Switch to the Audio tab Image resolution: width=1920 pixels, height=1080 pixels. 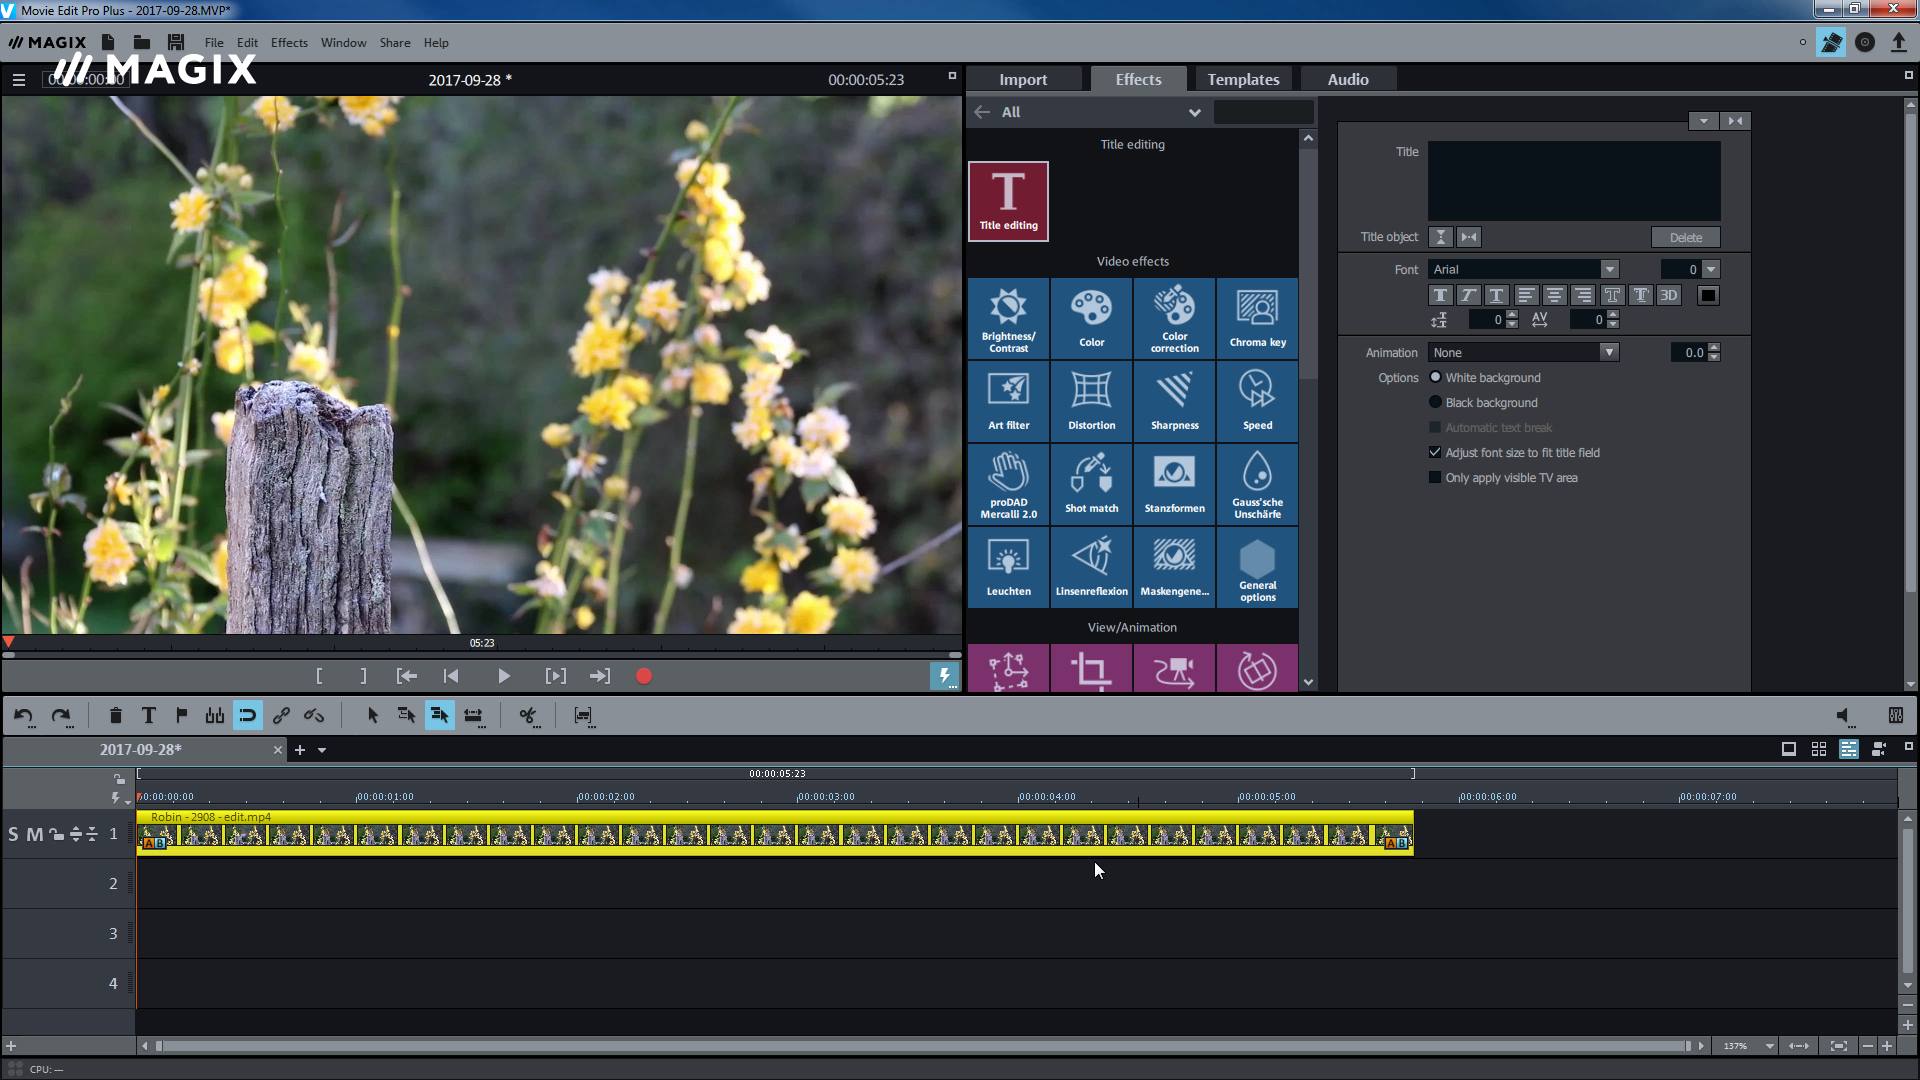(1348, 78)
